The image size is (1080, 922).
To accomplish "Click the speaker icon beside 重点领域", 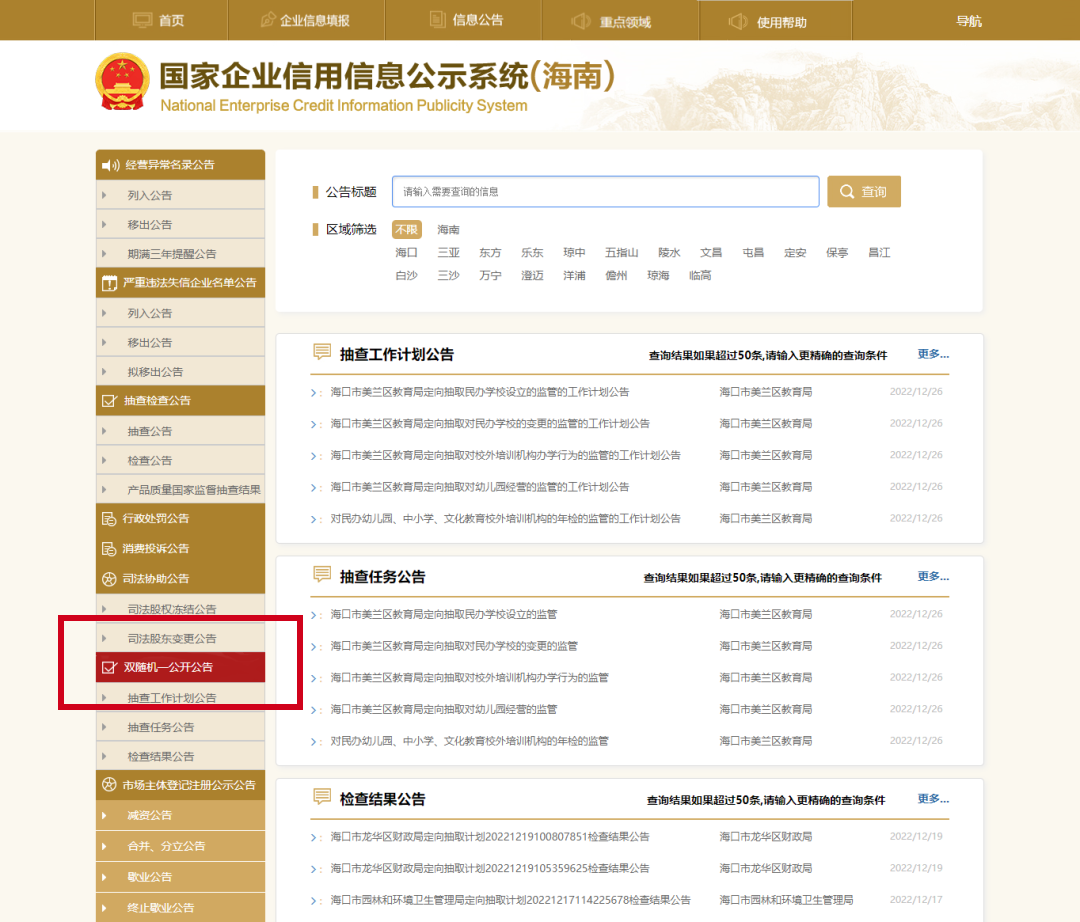I will [x=581, y=21].
